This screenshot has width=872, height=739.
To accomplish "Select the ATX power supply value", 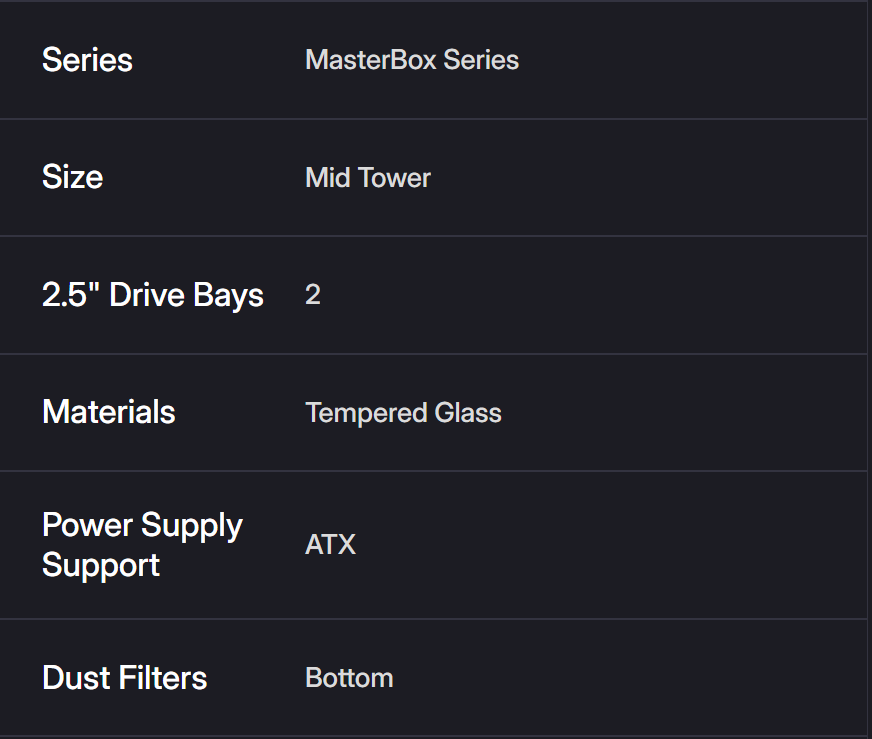I will (x=330, y=545).
